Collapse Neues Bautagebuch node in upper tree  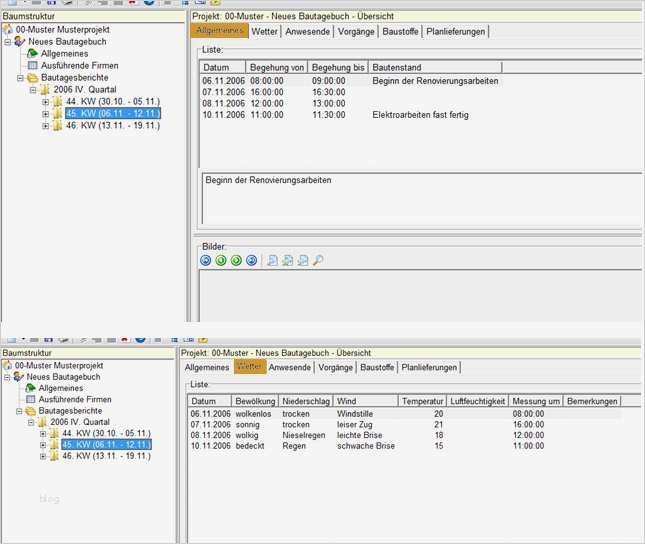(7, 42)
